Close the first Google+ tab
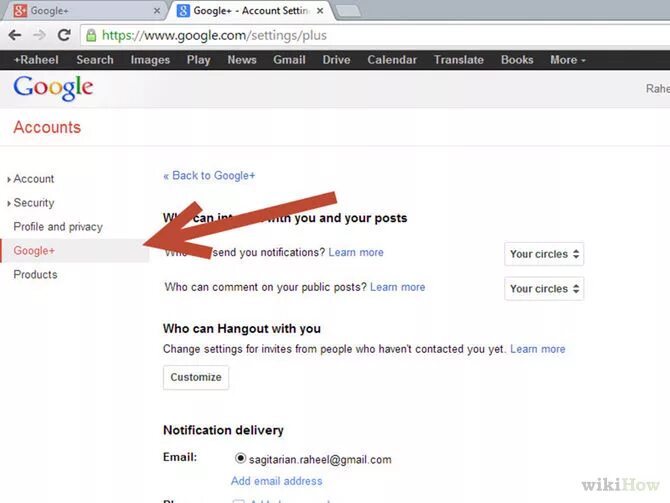 click(x=157, y=11)
